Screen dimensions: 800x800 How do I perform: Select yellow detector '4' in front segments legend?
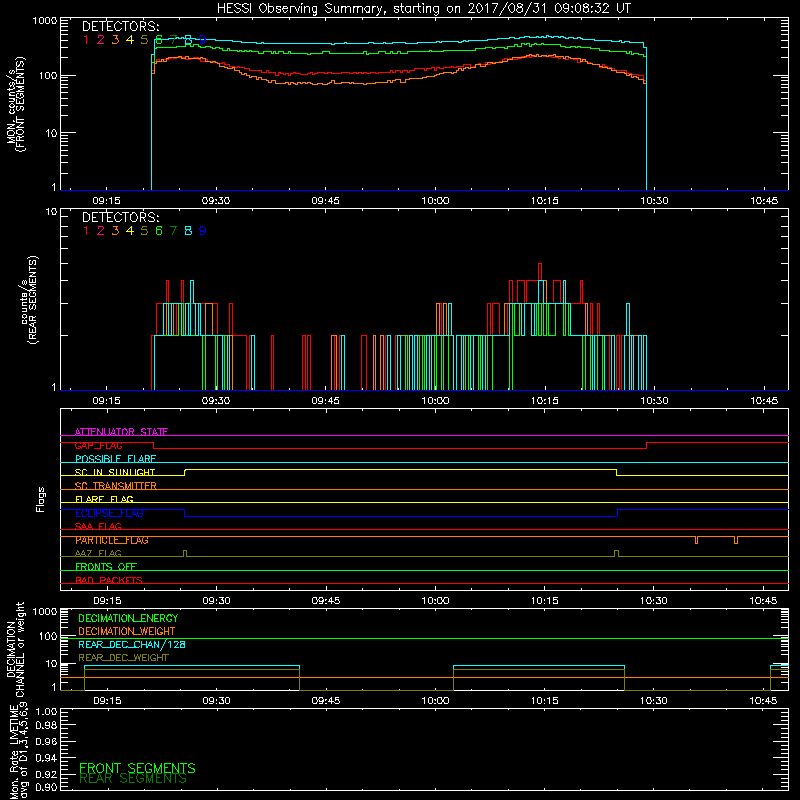click(130, 40)
